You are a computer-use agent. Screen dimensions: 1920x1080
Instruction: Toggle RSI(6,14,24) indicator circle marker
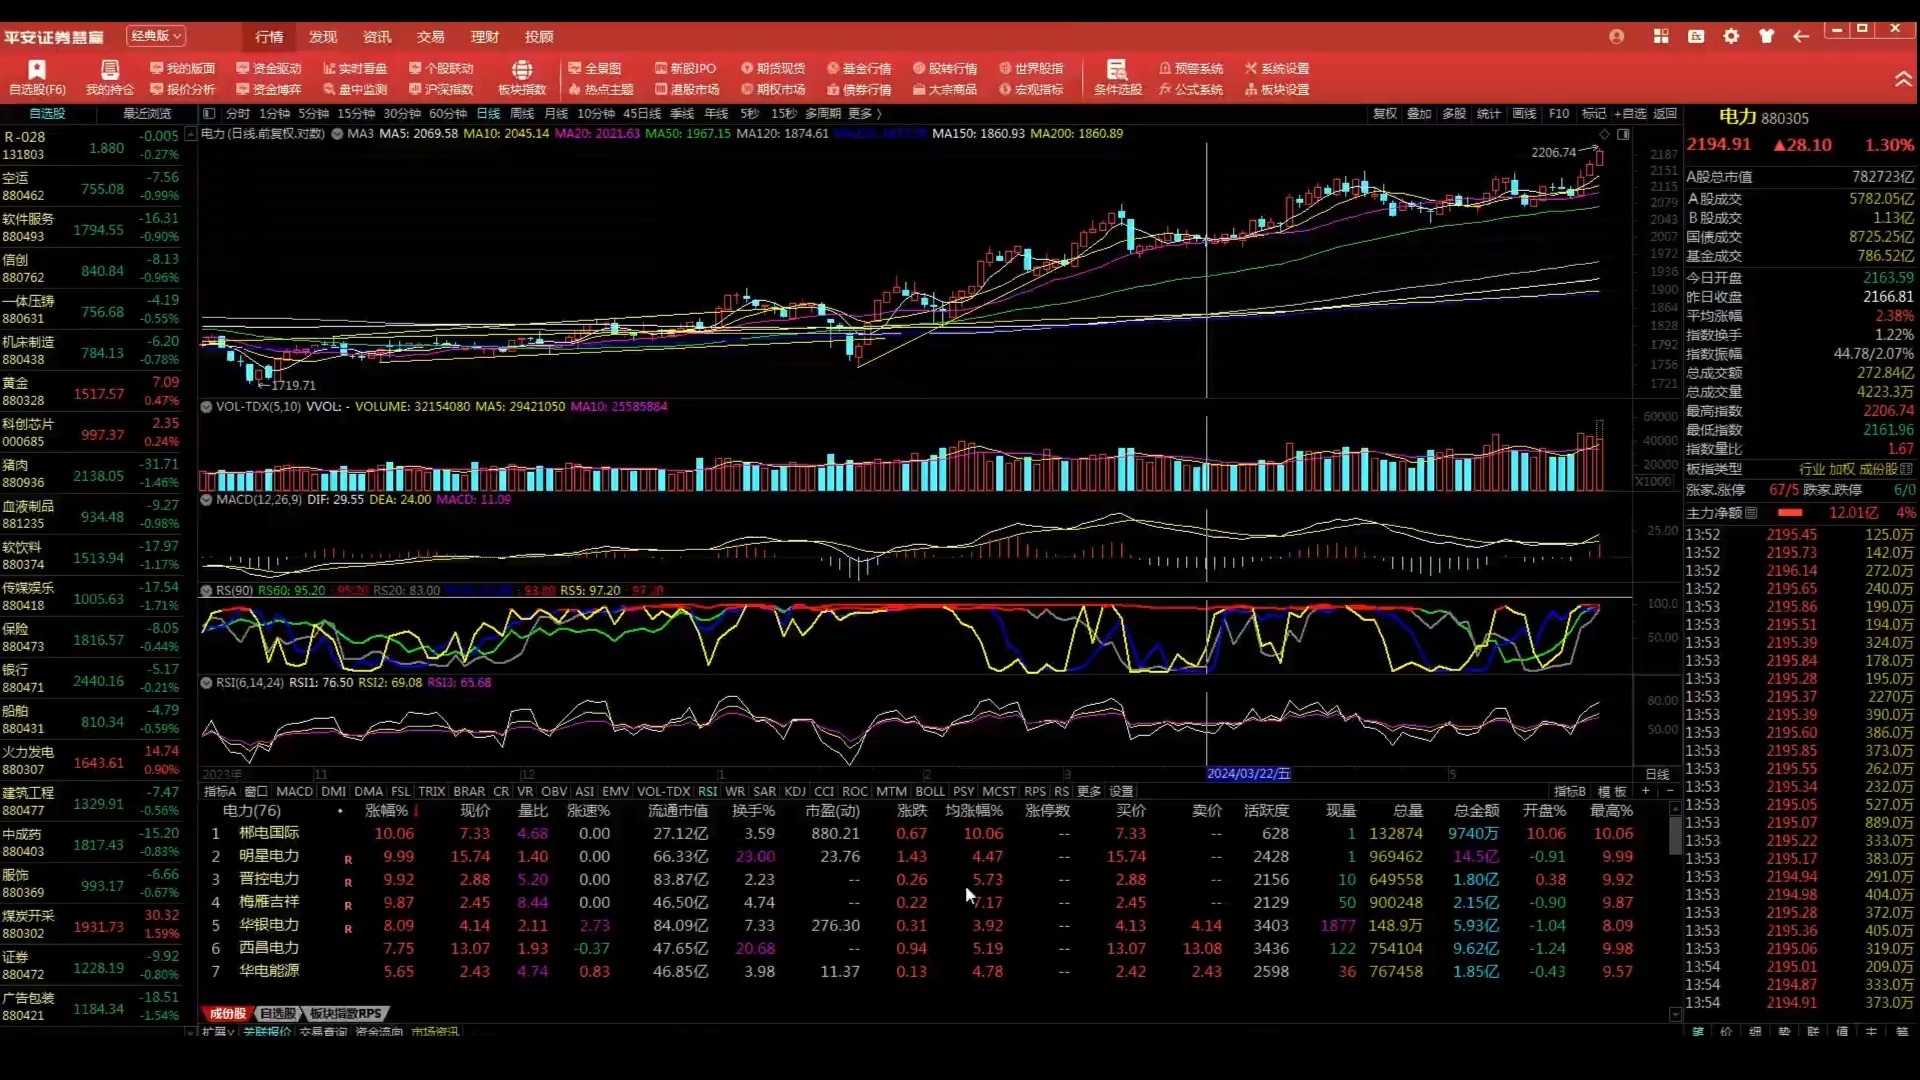[206, 683]
